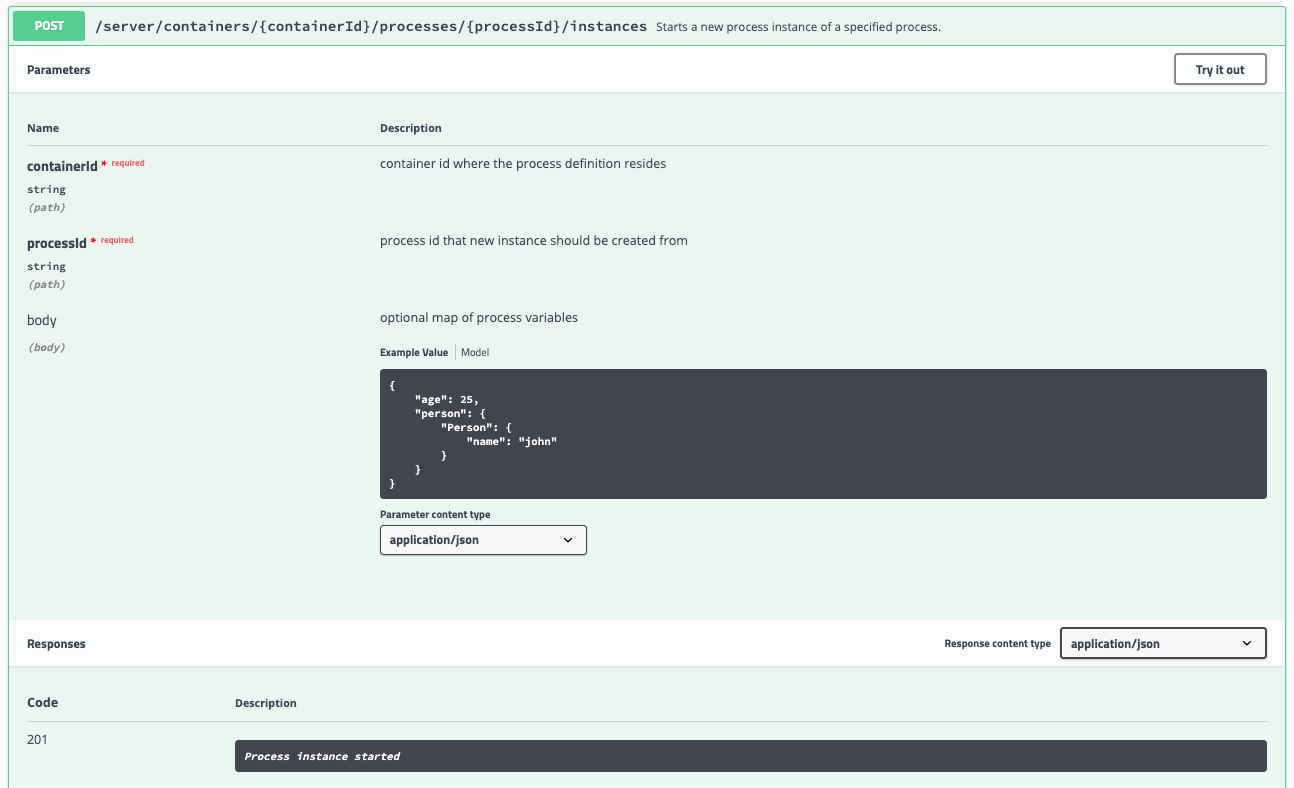The height and width of the screenshot is (788, 1294).
Task: Open the Parameter content type dropdown
Action: tap(483, 540)
